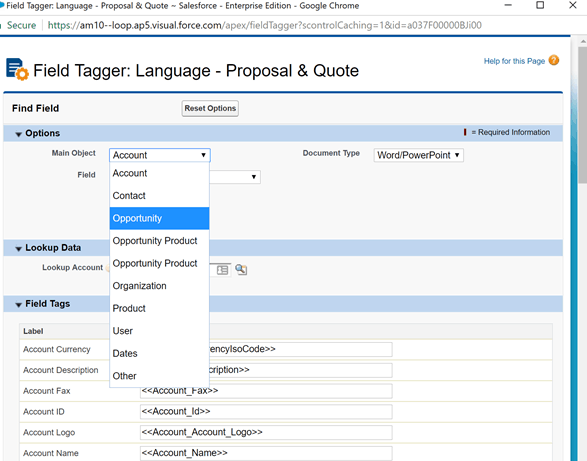The width and height of the screenshot is (587, 461).
Task: Click the Chrome address bar URL
Action: click(264, 25)
